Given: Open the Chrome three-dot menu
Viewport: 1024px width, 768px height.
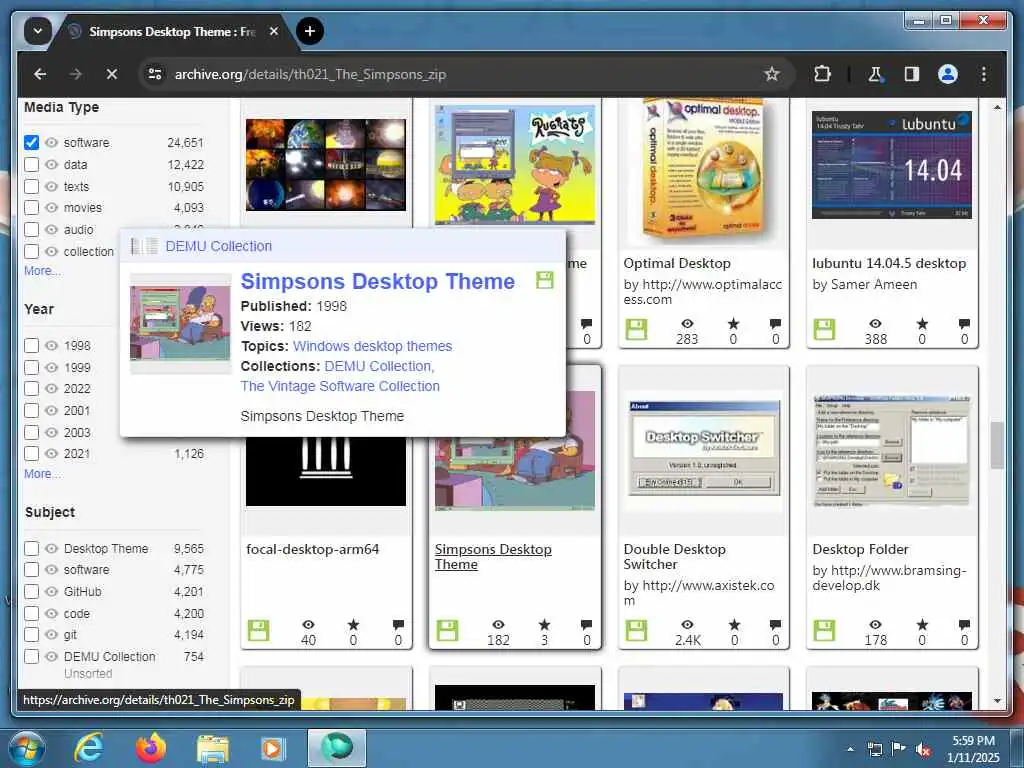Looking at the screenshot, I should (x=984, y=74).
